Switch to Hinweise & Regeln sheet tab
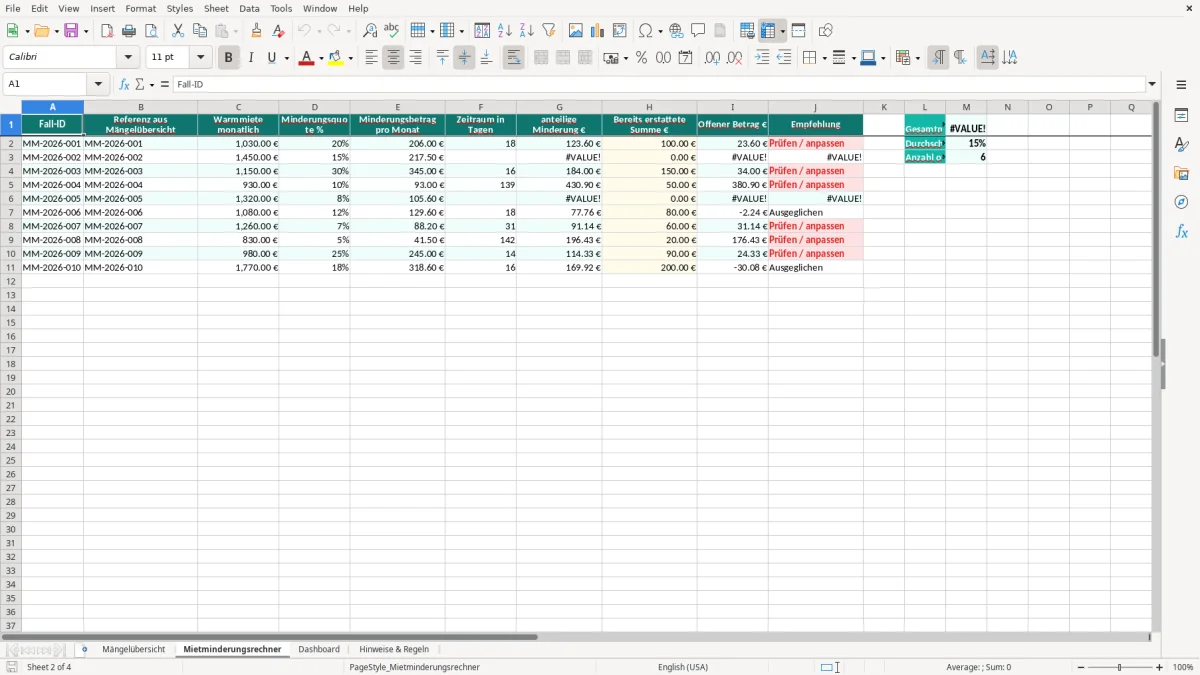This screenshot has height=675, width=1200. coord(394,650)
